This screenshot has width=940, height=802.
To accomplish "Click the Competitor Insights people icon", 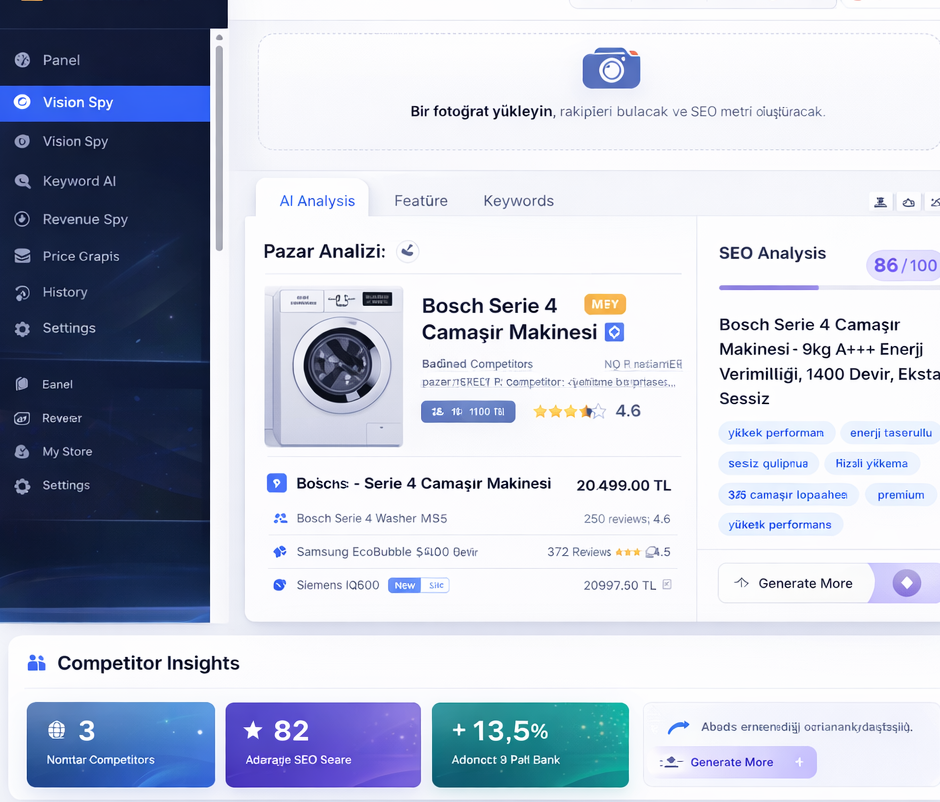I will coord(37,663).
